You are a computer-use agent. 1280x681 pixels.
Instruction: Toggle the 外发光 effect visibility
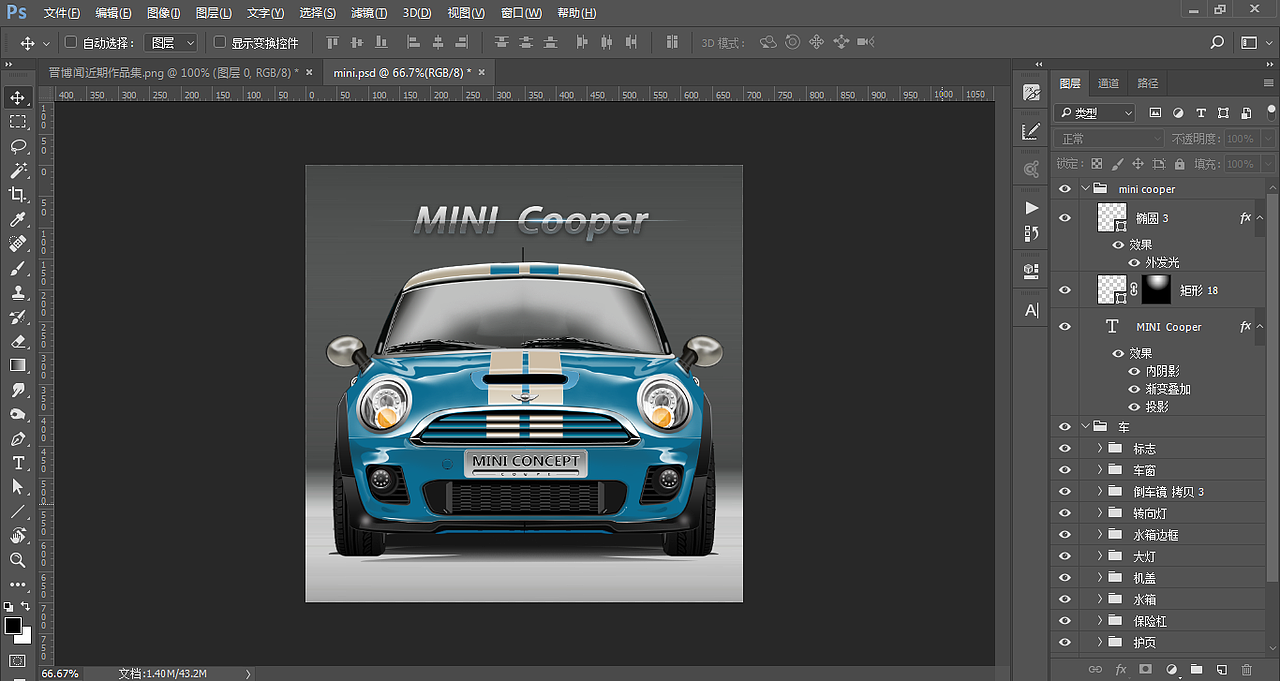[x=1135, y=262]
